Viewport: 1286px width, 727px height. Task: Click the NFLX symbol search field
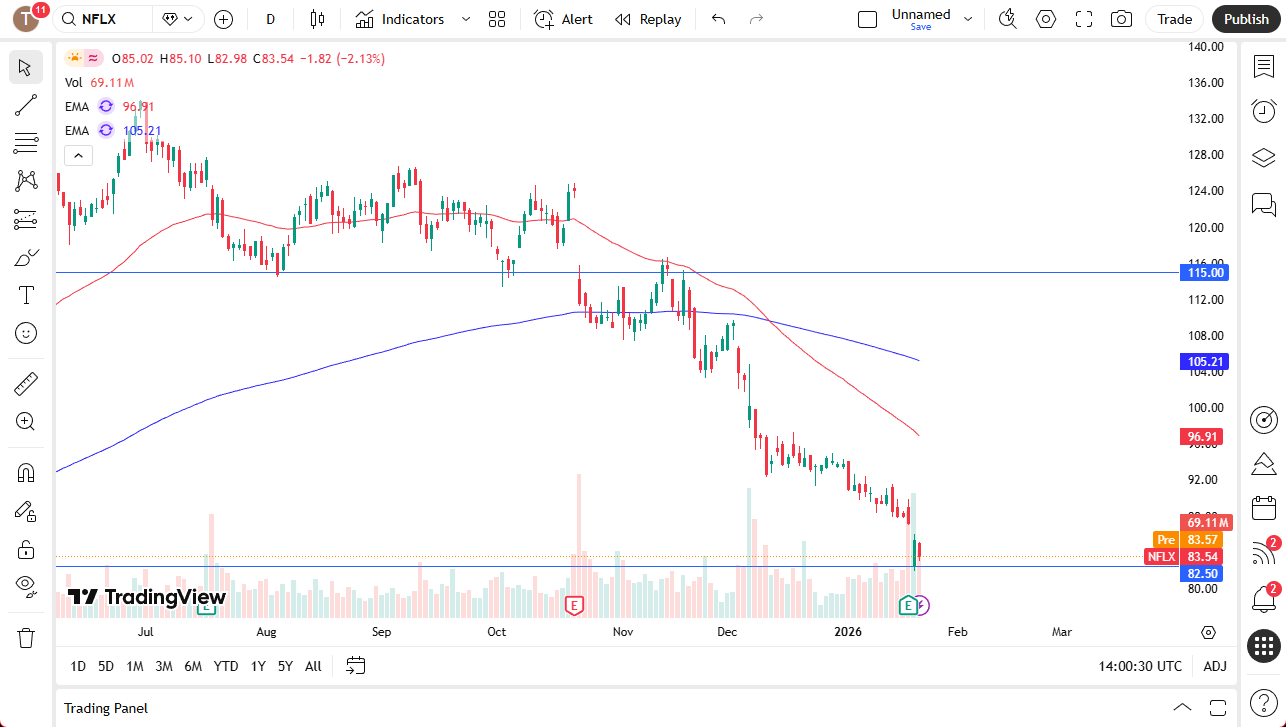click(103, 19)
